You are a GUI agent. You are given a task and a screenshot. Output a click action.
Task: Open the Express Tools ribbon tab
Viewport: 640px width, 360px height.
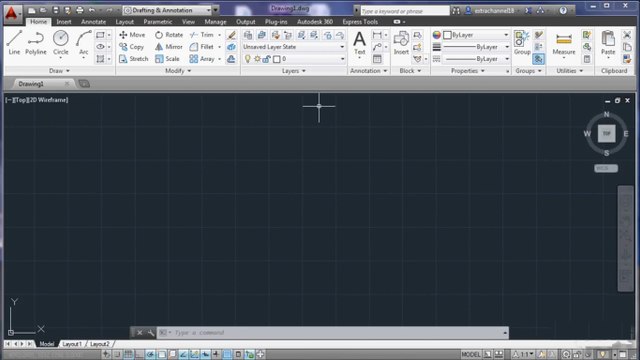pos(360,22)
